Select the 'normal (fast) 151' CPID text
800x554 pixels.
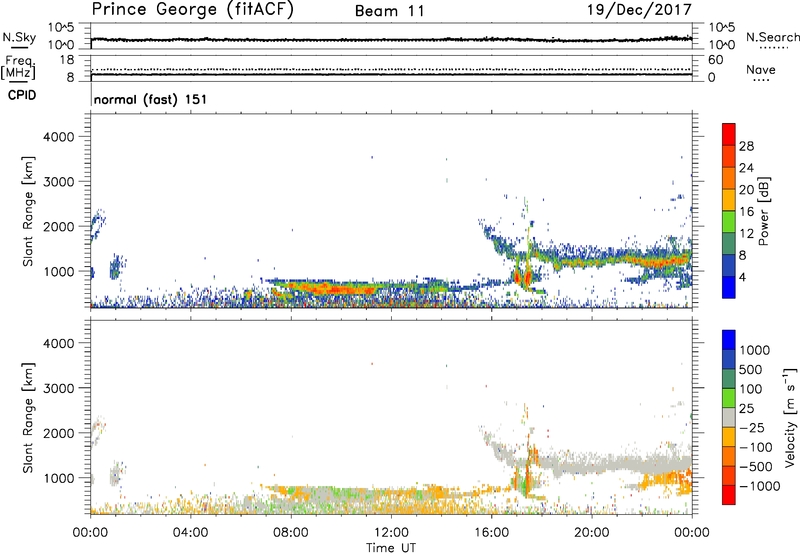151,99
